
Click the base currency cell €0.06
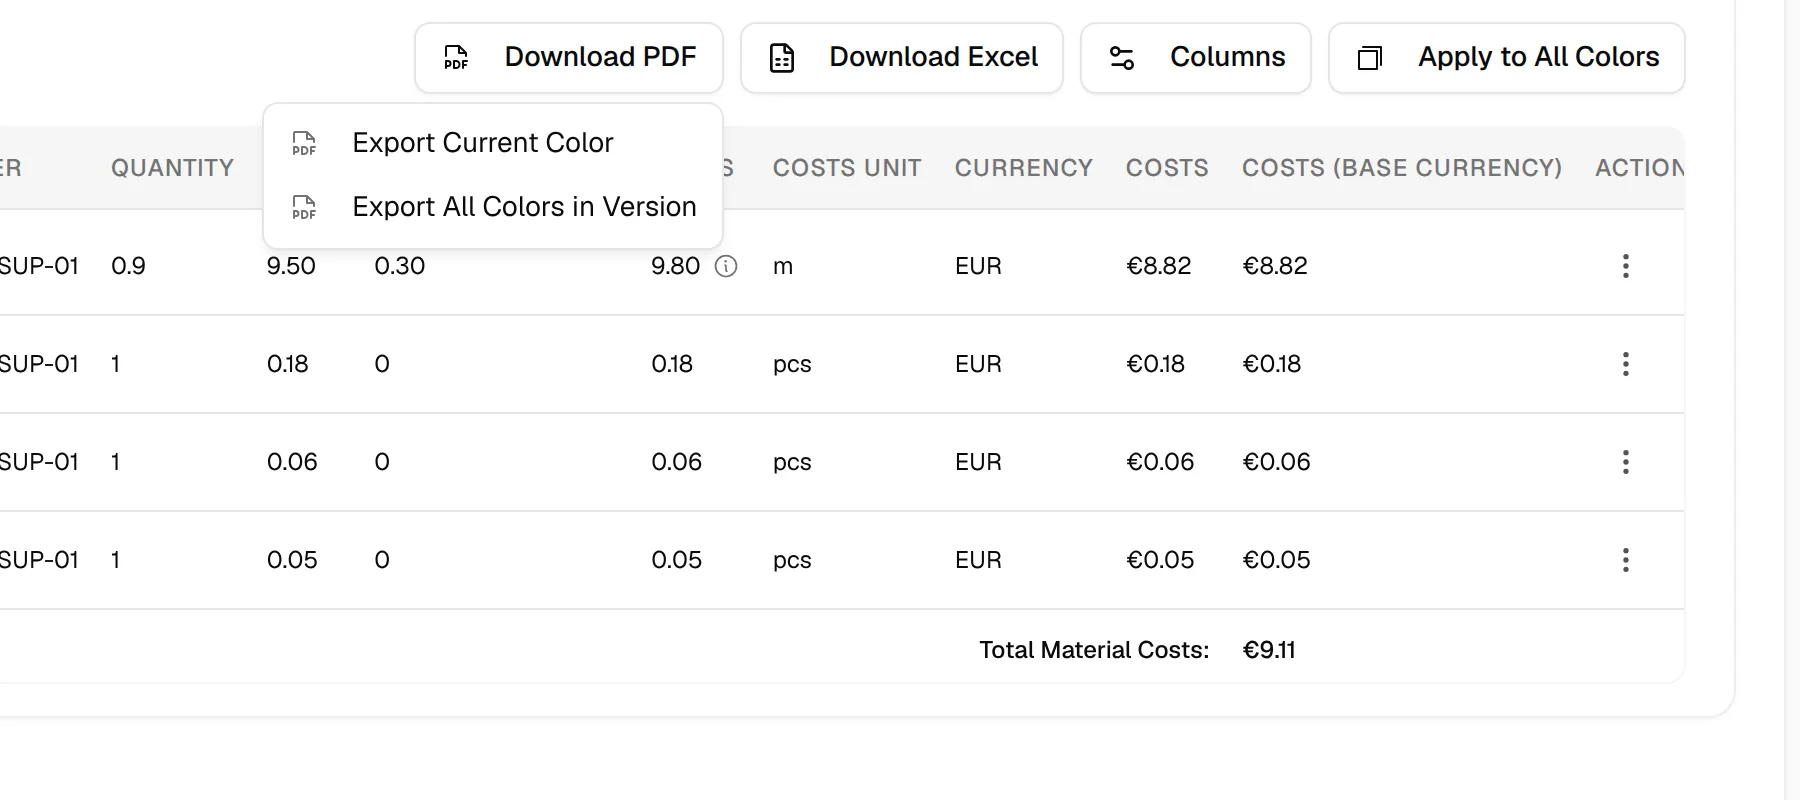click(x=1276, y=462)
